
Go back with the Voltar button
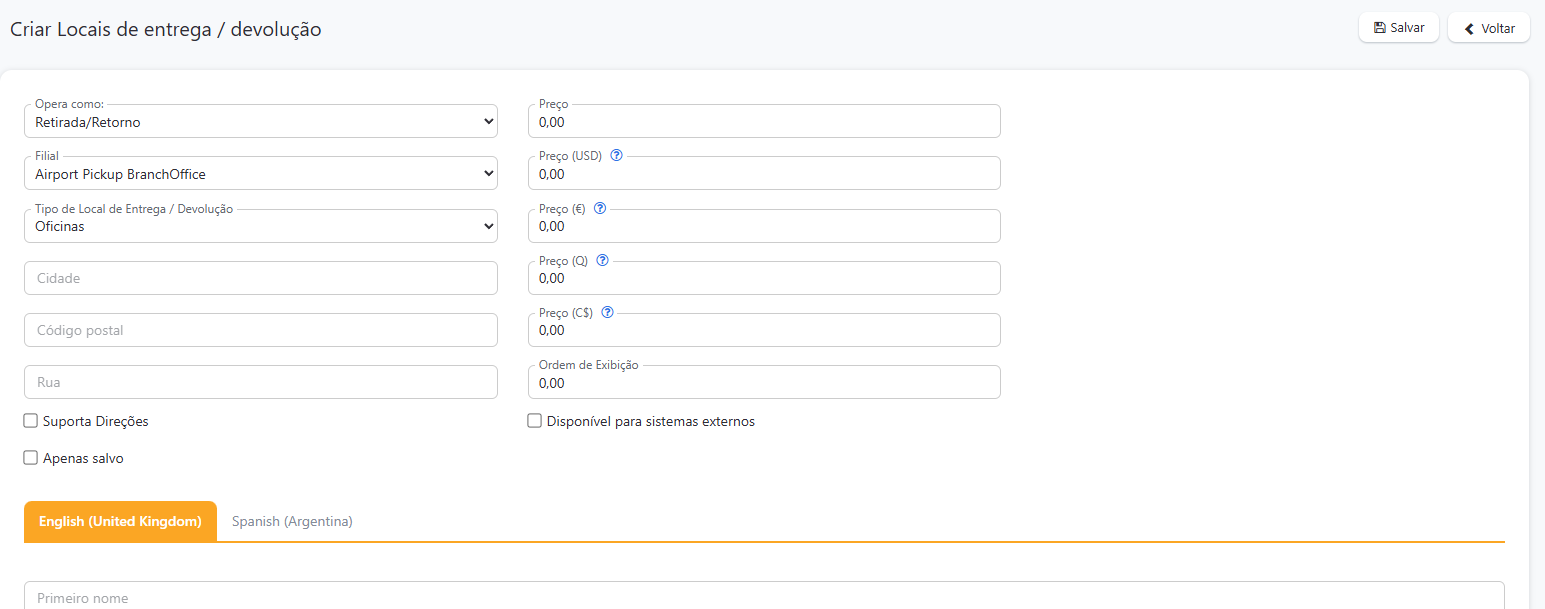[1488, 28]
